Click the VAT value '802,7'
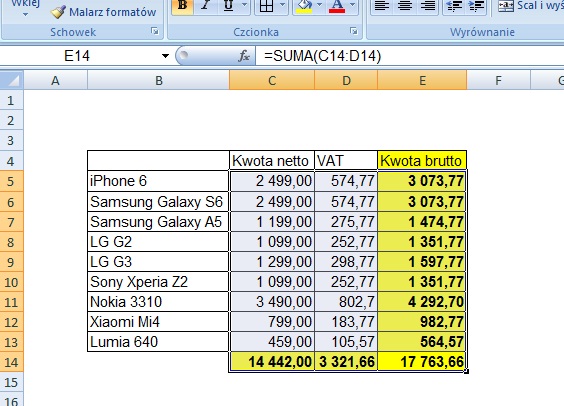564x406 pixels. [x=346, y=302]
